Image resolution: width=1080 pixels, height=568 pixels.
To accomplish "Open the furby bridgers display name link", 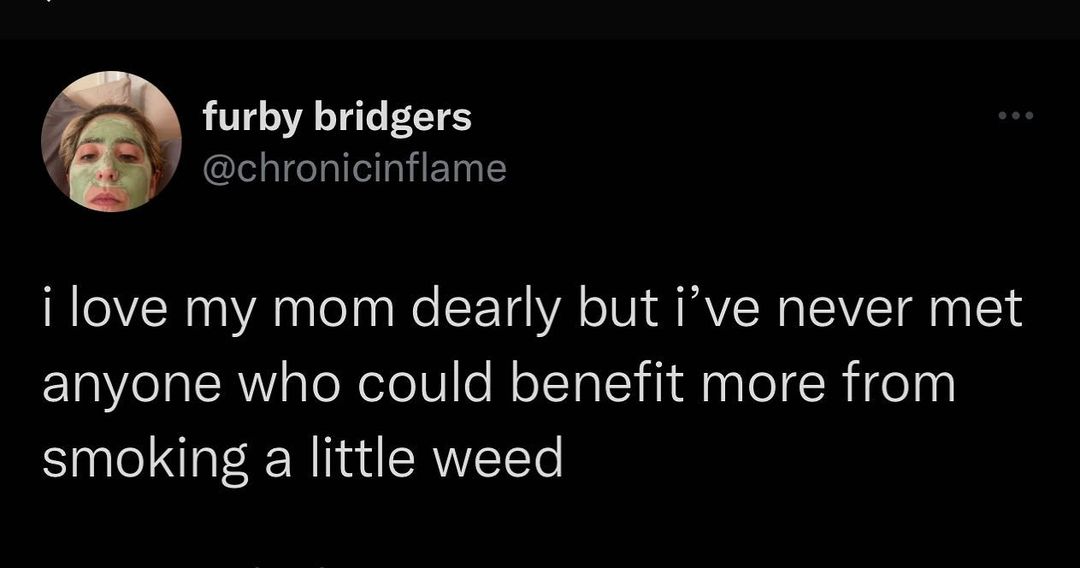I will click(x=337, y=118).
